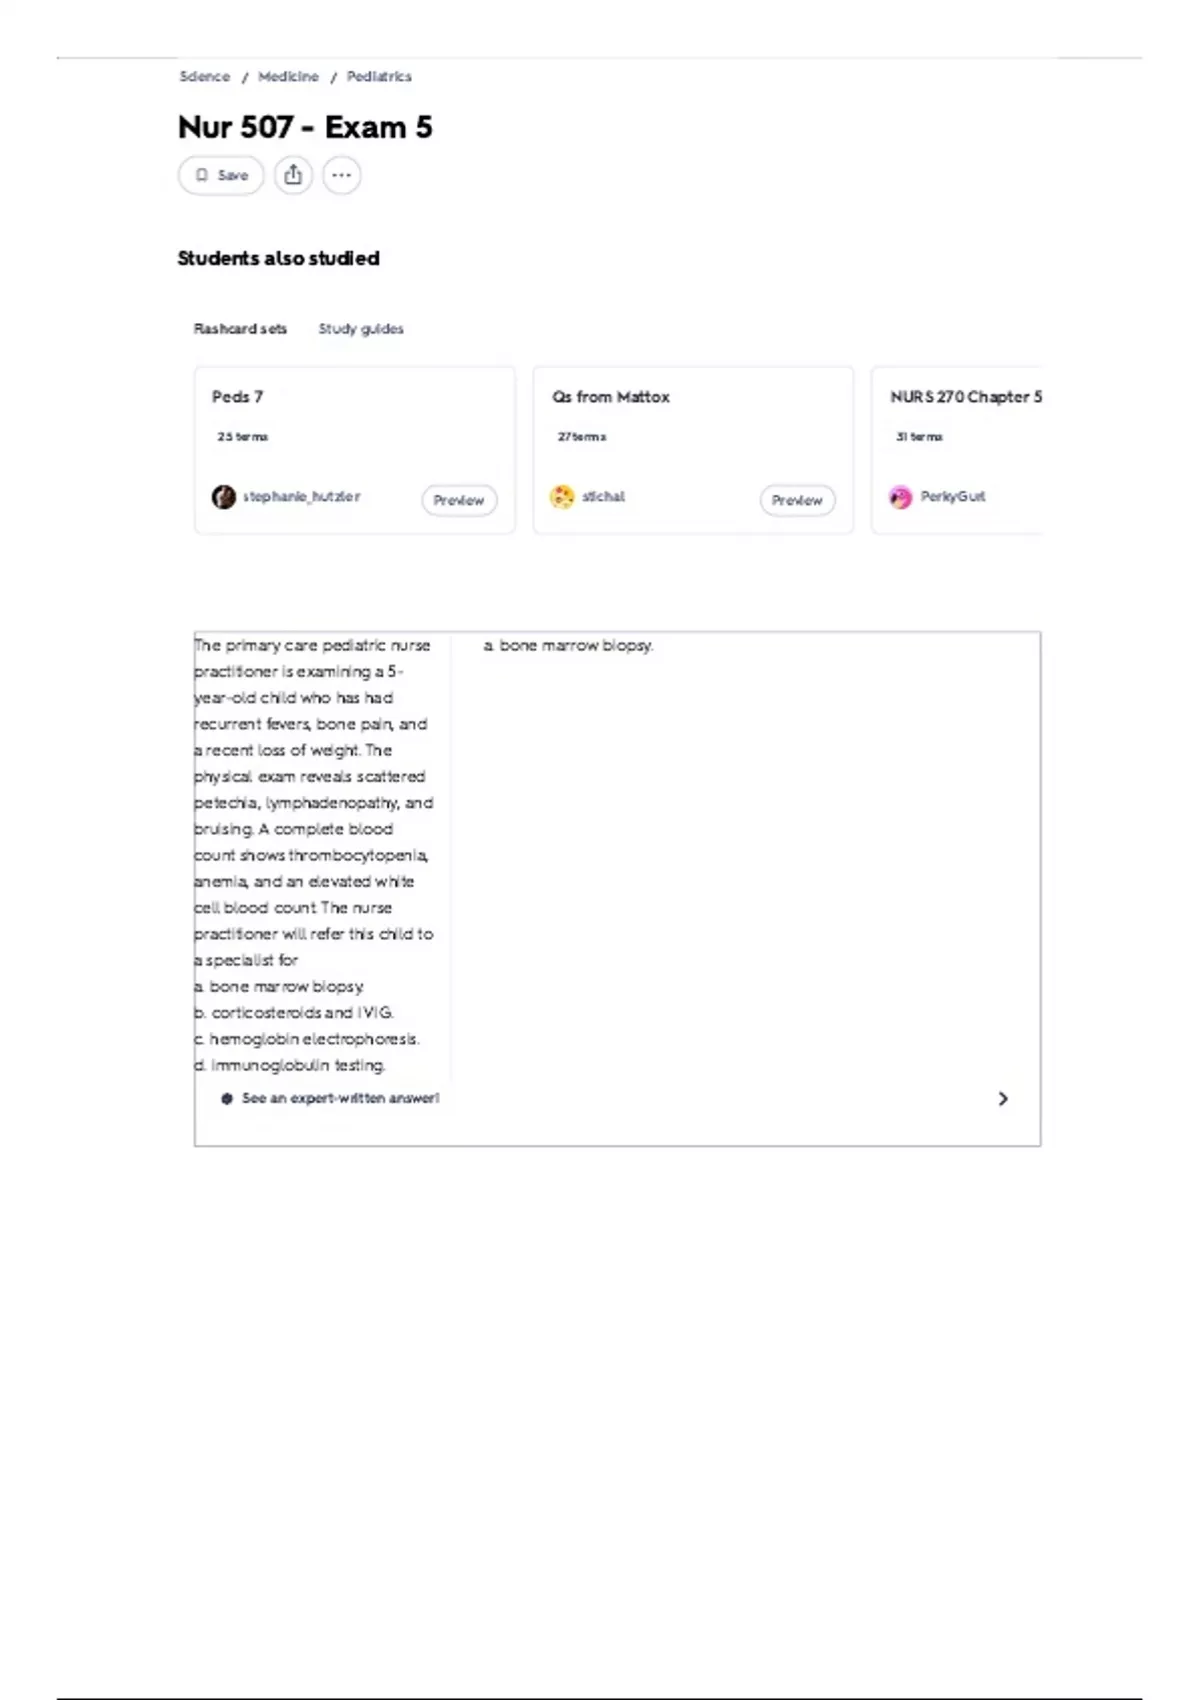Switch to Study guides tab

pyautogui.click(x=361, y=329)
